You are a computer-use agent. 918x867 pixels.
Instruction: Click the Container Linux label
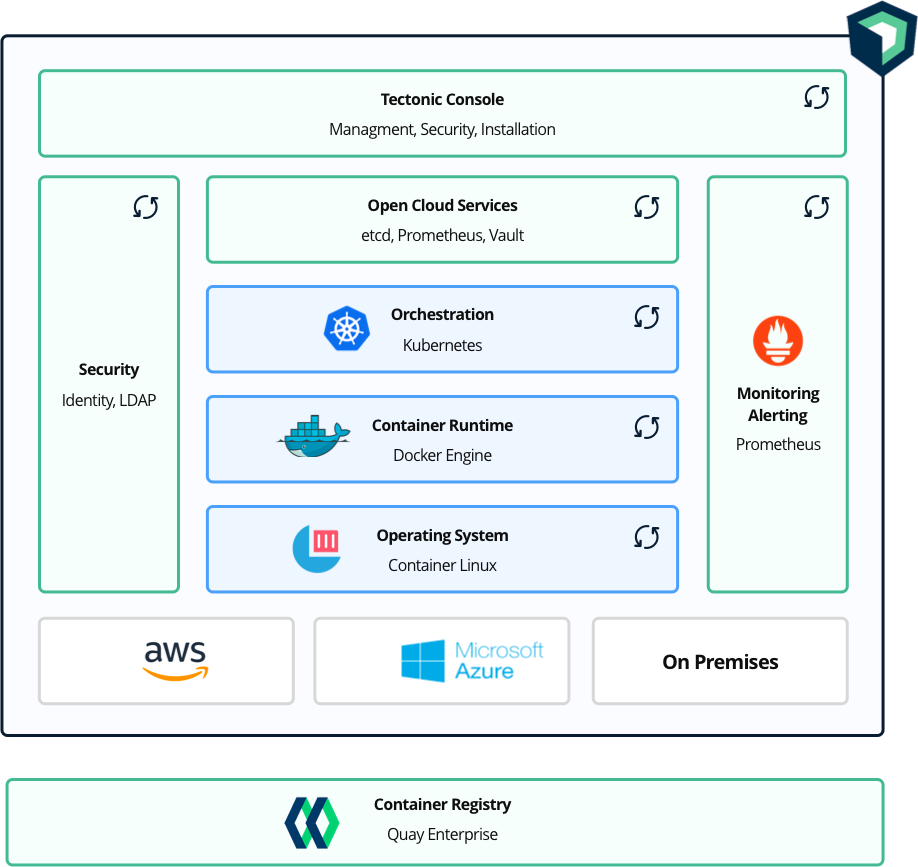tap(442, 566)
